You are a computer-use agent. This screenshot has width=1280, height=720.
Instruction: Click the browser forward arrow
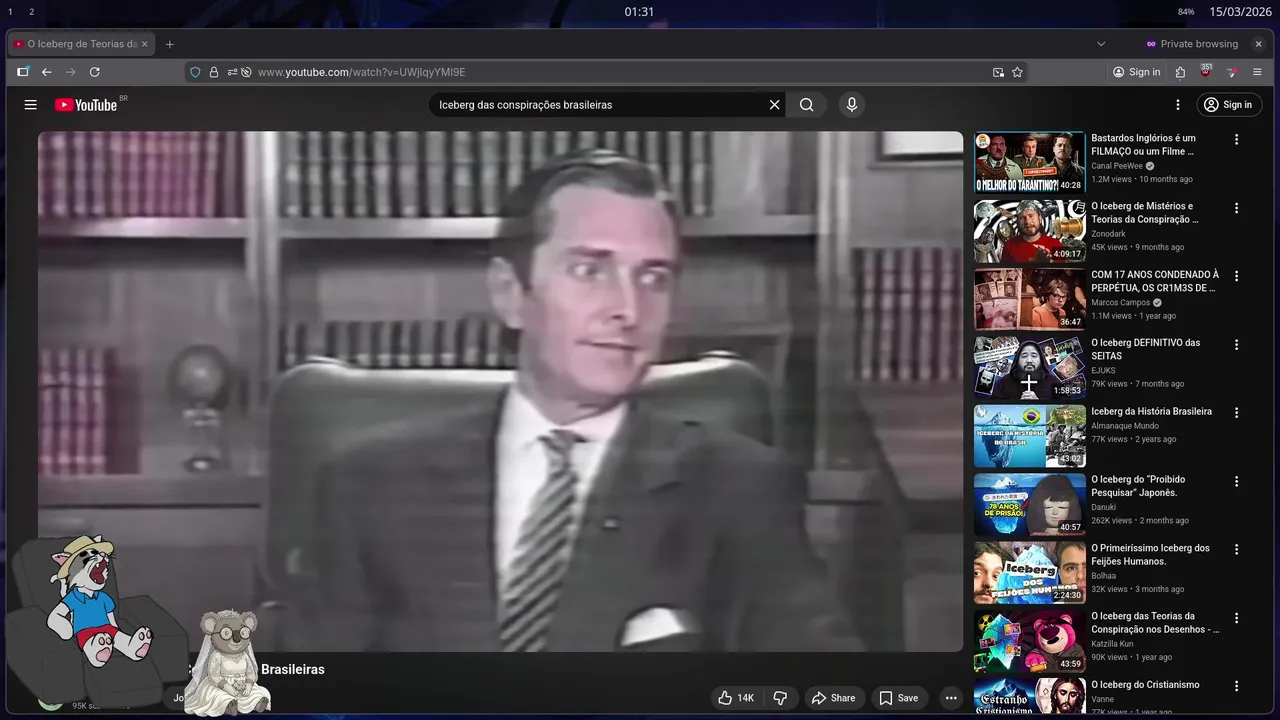[x=70, y=72]
